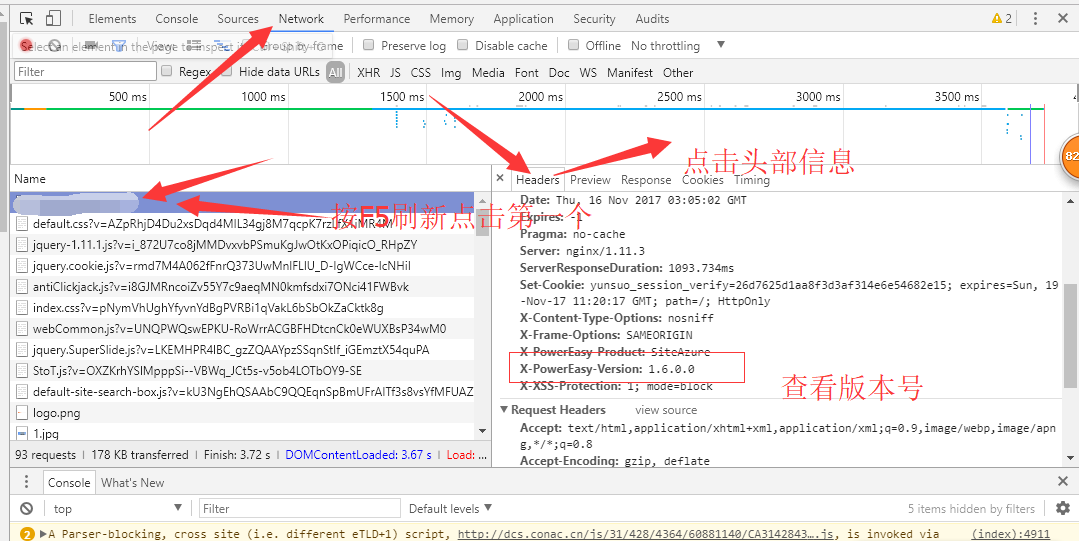The width and height of the screenshot is (1079, 541).
Task: Close the console drawer
Action: pyautogui.click(x=1062, y=482)
